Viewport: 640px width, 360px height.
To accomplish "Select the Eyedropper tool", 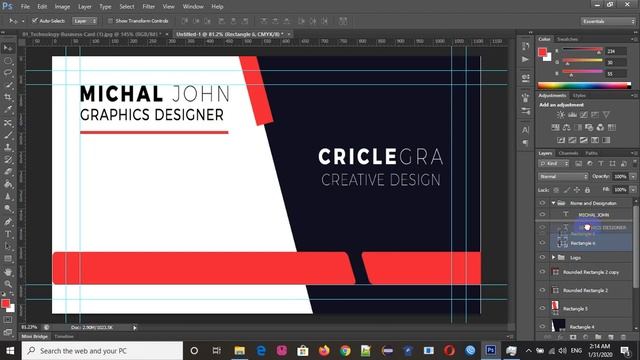I will (8, 109).
